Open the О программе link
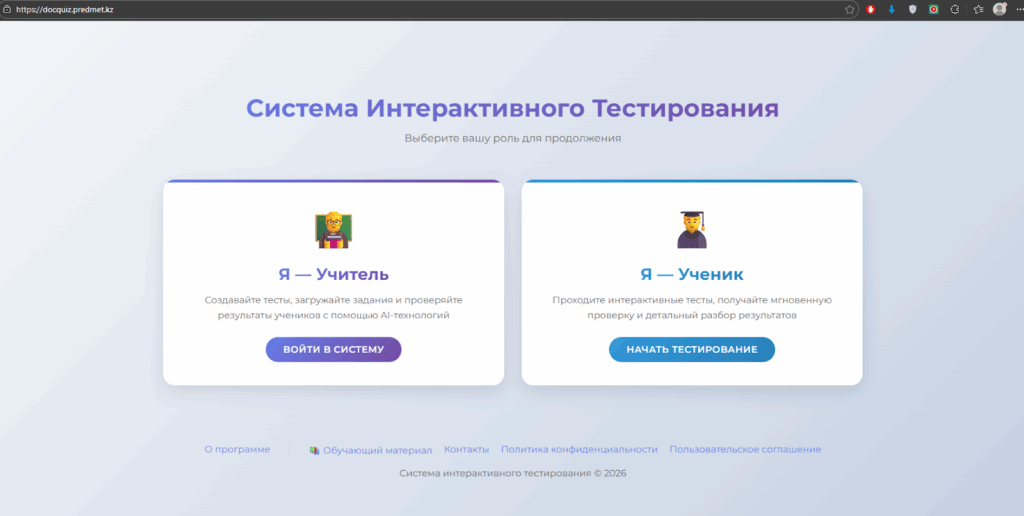The width and height of the screenshot is (1024, 516). (x=237, y=449)
